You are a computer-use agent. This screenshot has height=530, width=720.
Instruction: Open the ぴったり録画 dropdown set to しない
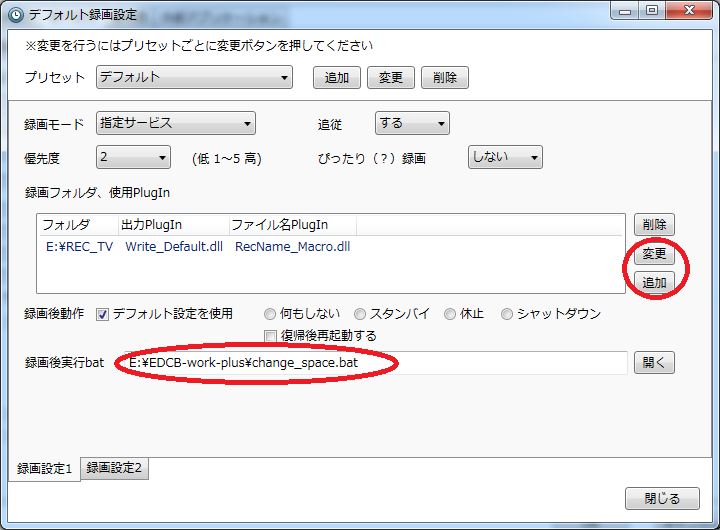[x=505, y=157]
